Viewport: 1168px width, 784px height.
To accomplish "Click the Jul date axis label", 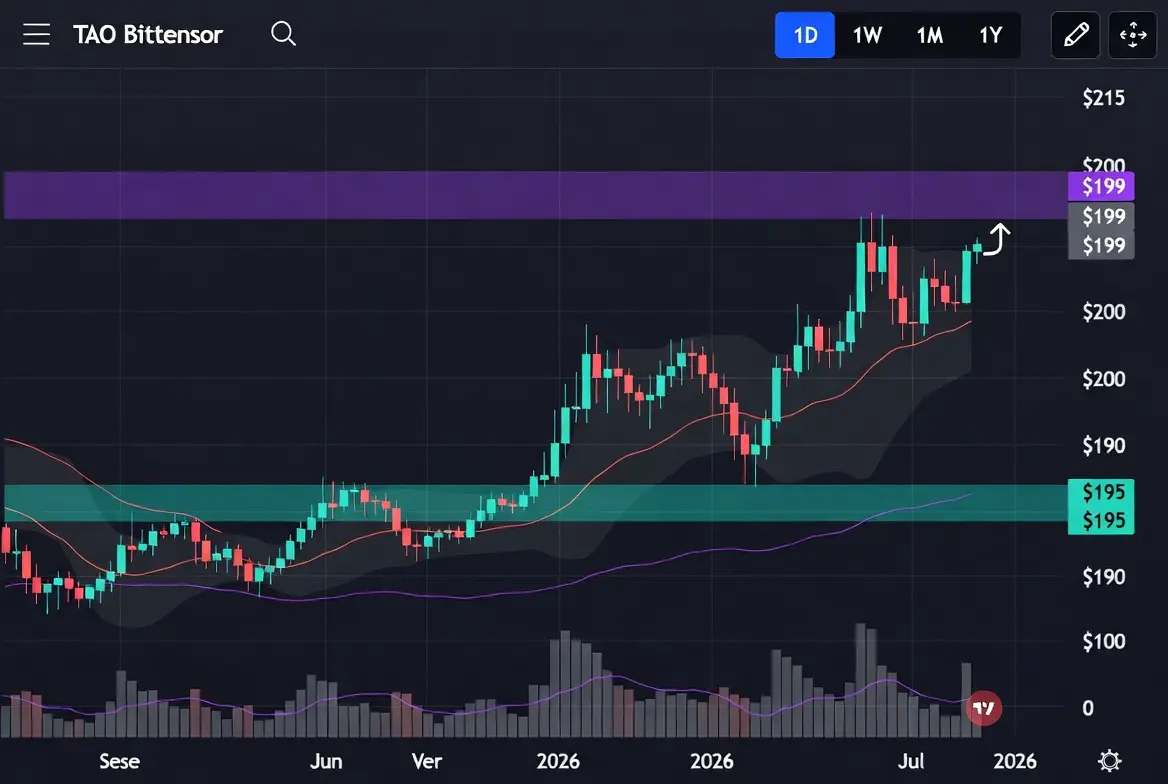I will coord(910,761).
